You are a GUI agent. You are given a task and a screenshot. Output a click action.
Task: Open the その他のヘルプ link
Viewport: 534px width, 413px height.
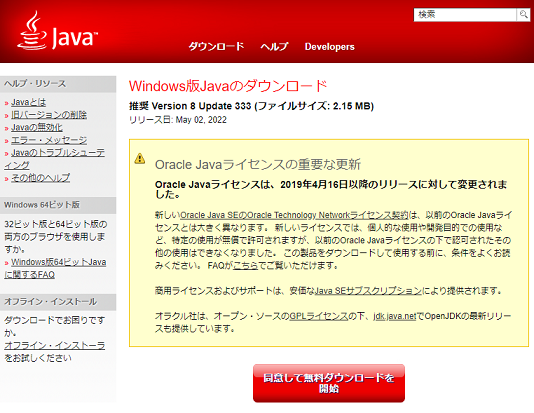point(41,178)
